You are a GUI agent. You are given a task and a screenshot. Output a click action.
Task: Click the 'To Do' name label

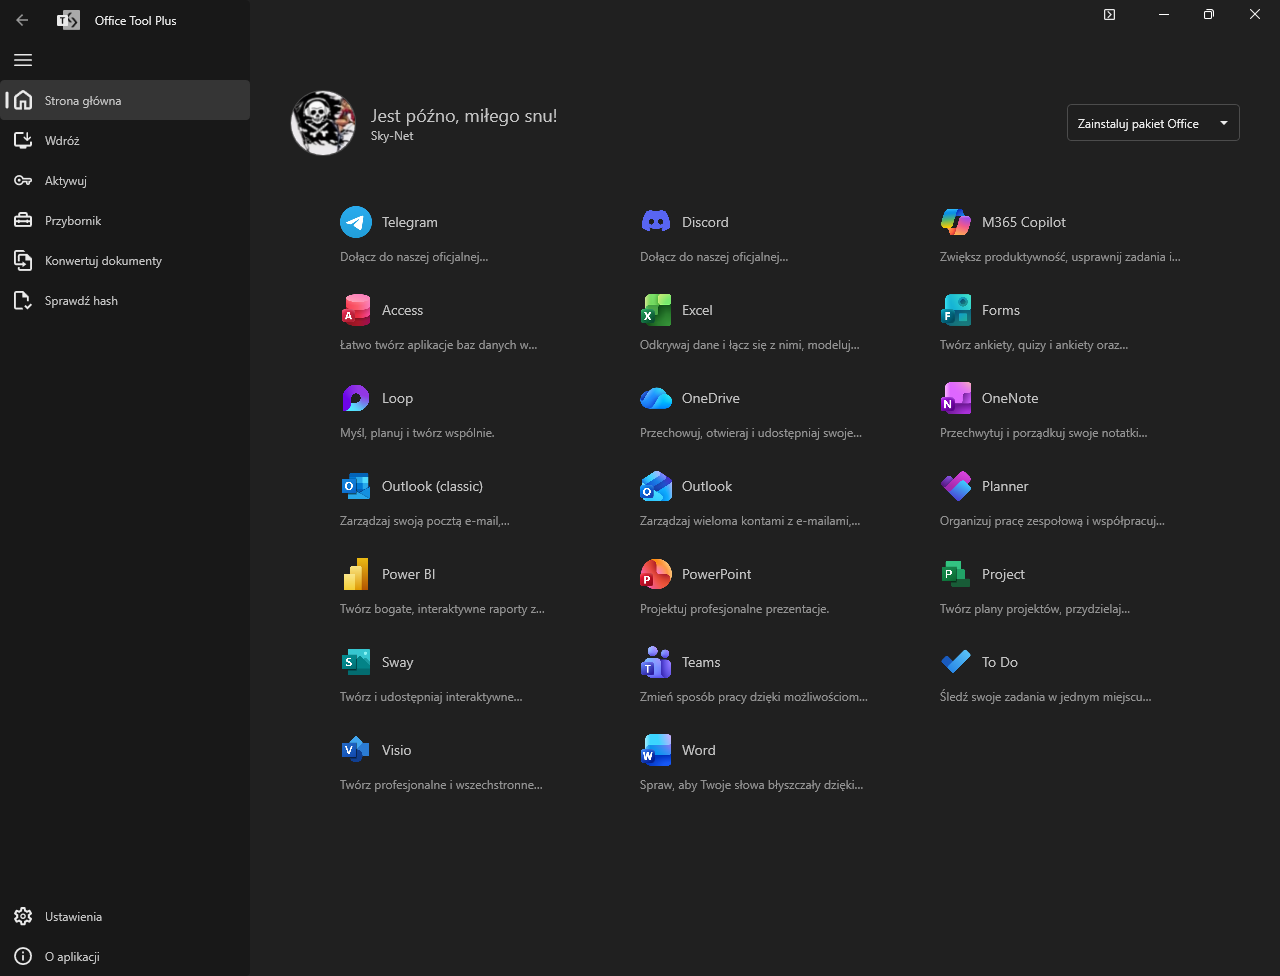[x=1000, y=662]
